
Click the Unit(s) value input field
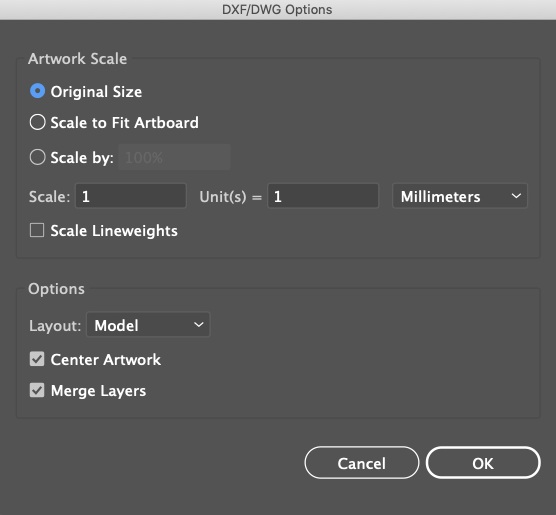323,196
